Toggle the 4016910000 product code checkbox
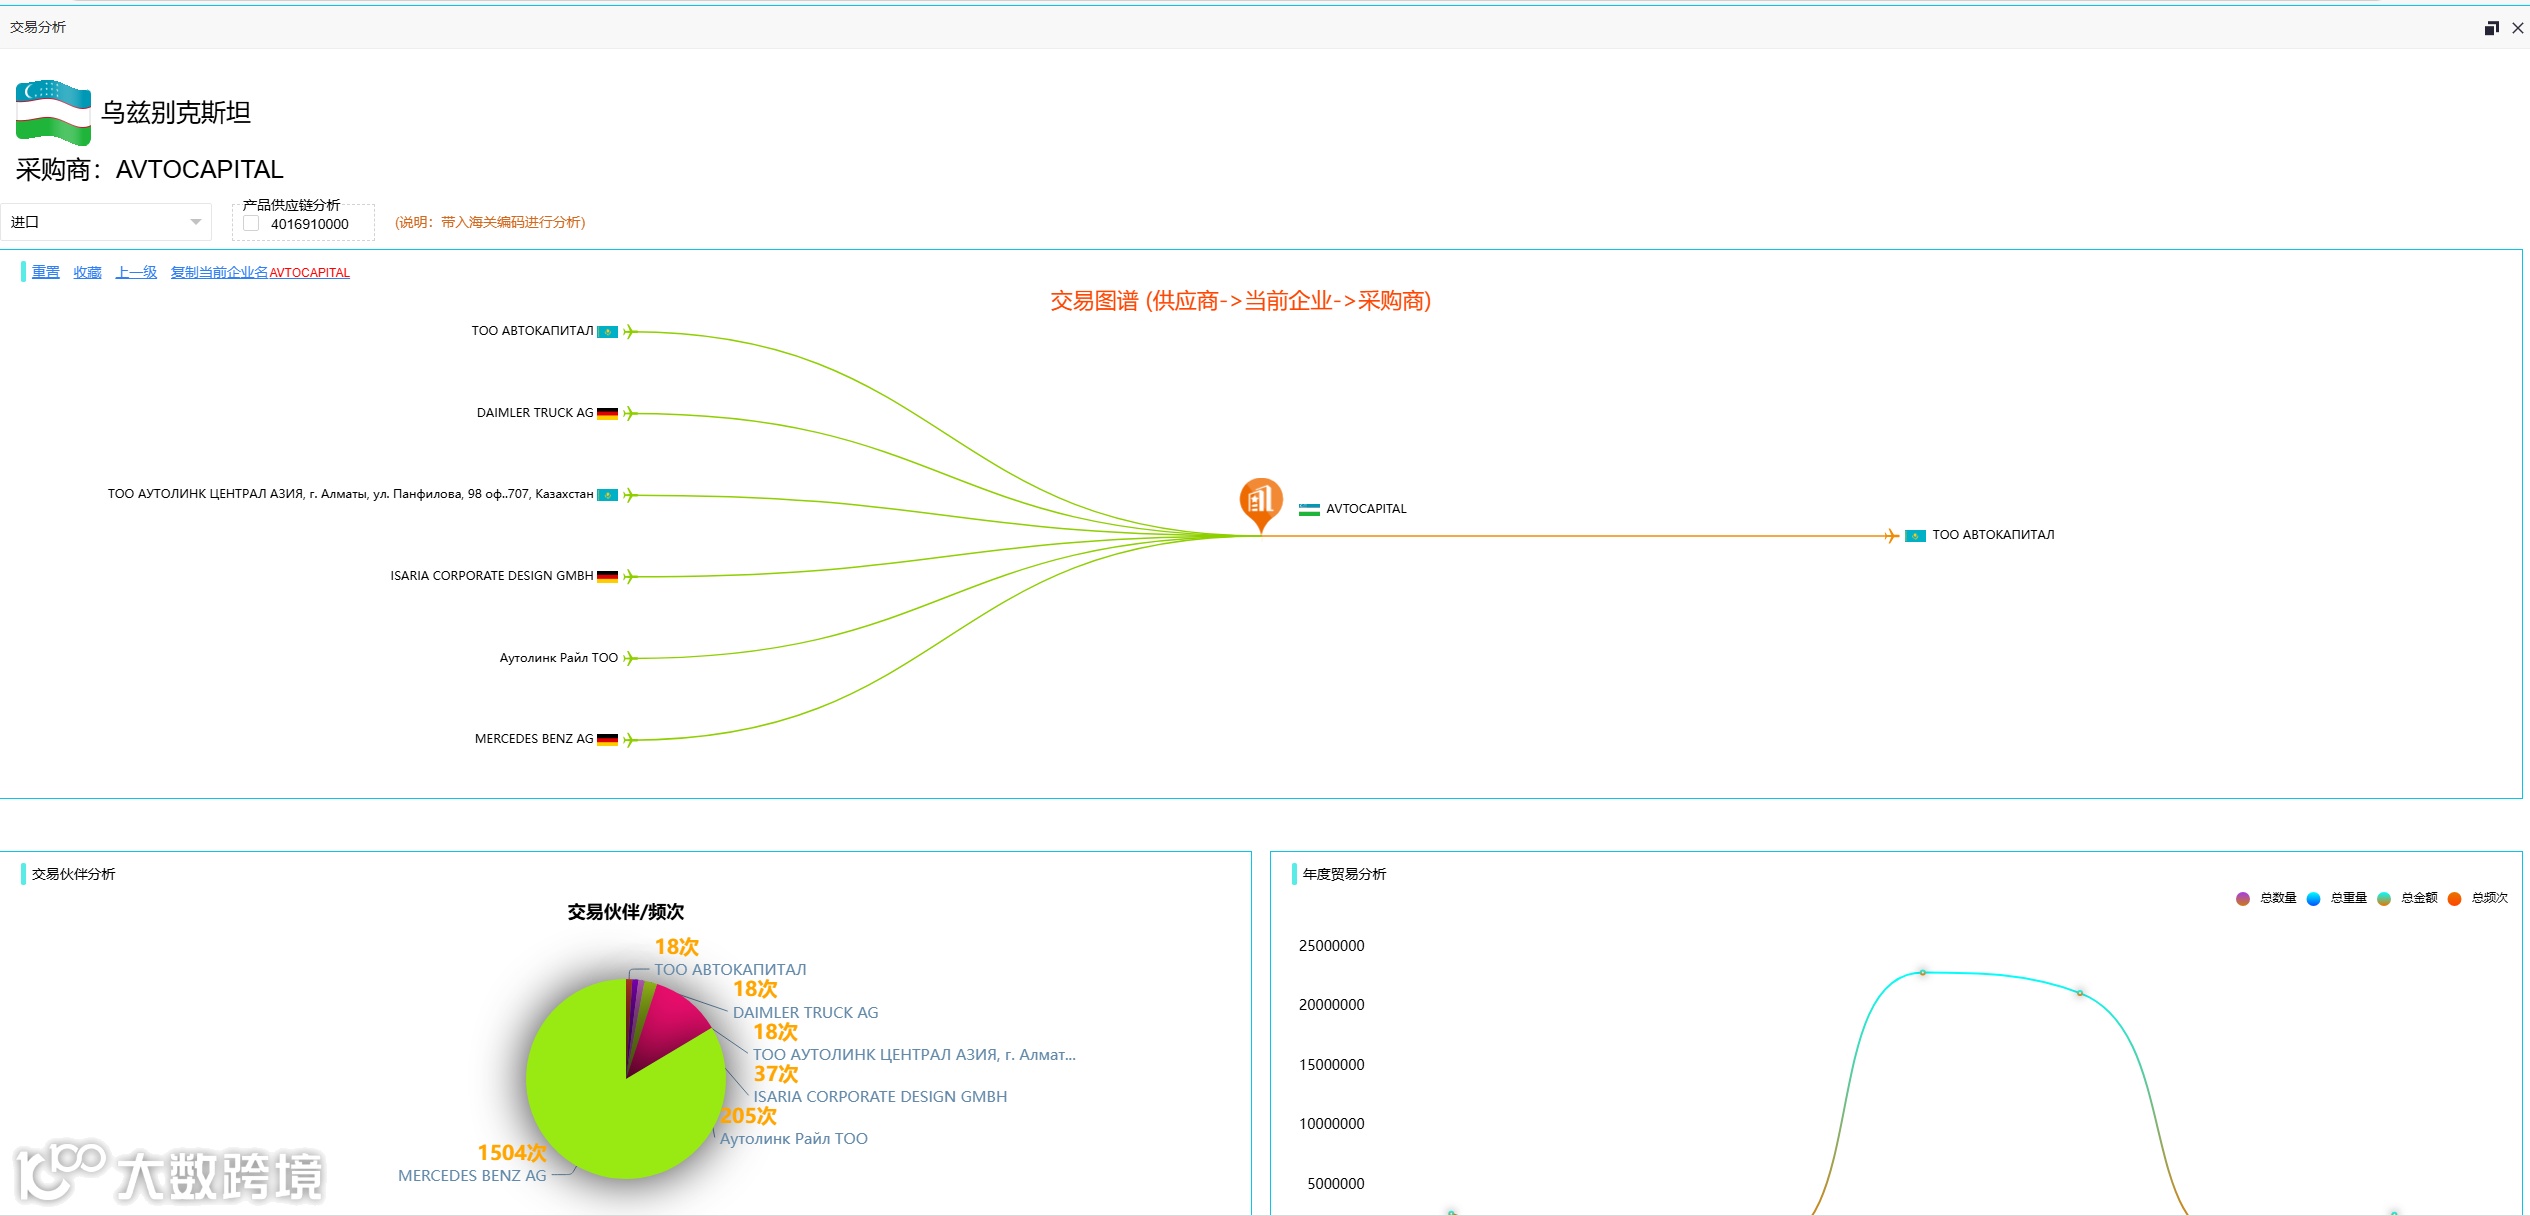 tap(252, 224)
